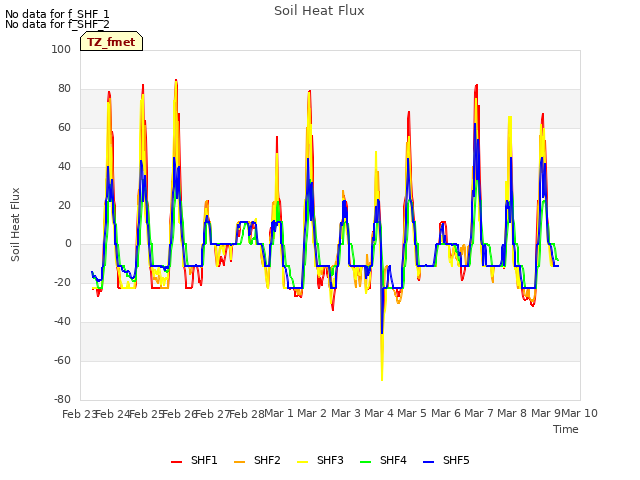Click the 80 y-axis tick label
The width and height of the screenshot is (640, 480).
click(64, 89)
